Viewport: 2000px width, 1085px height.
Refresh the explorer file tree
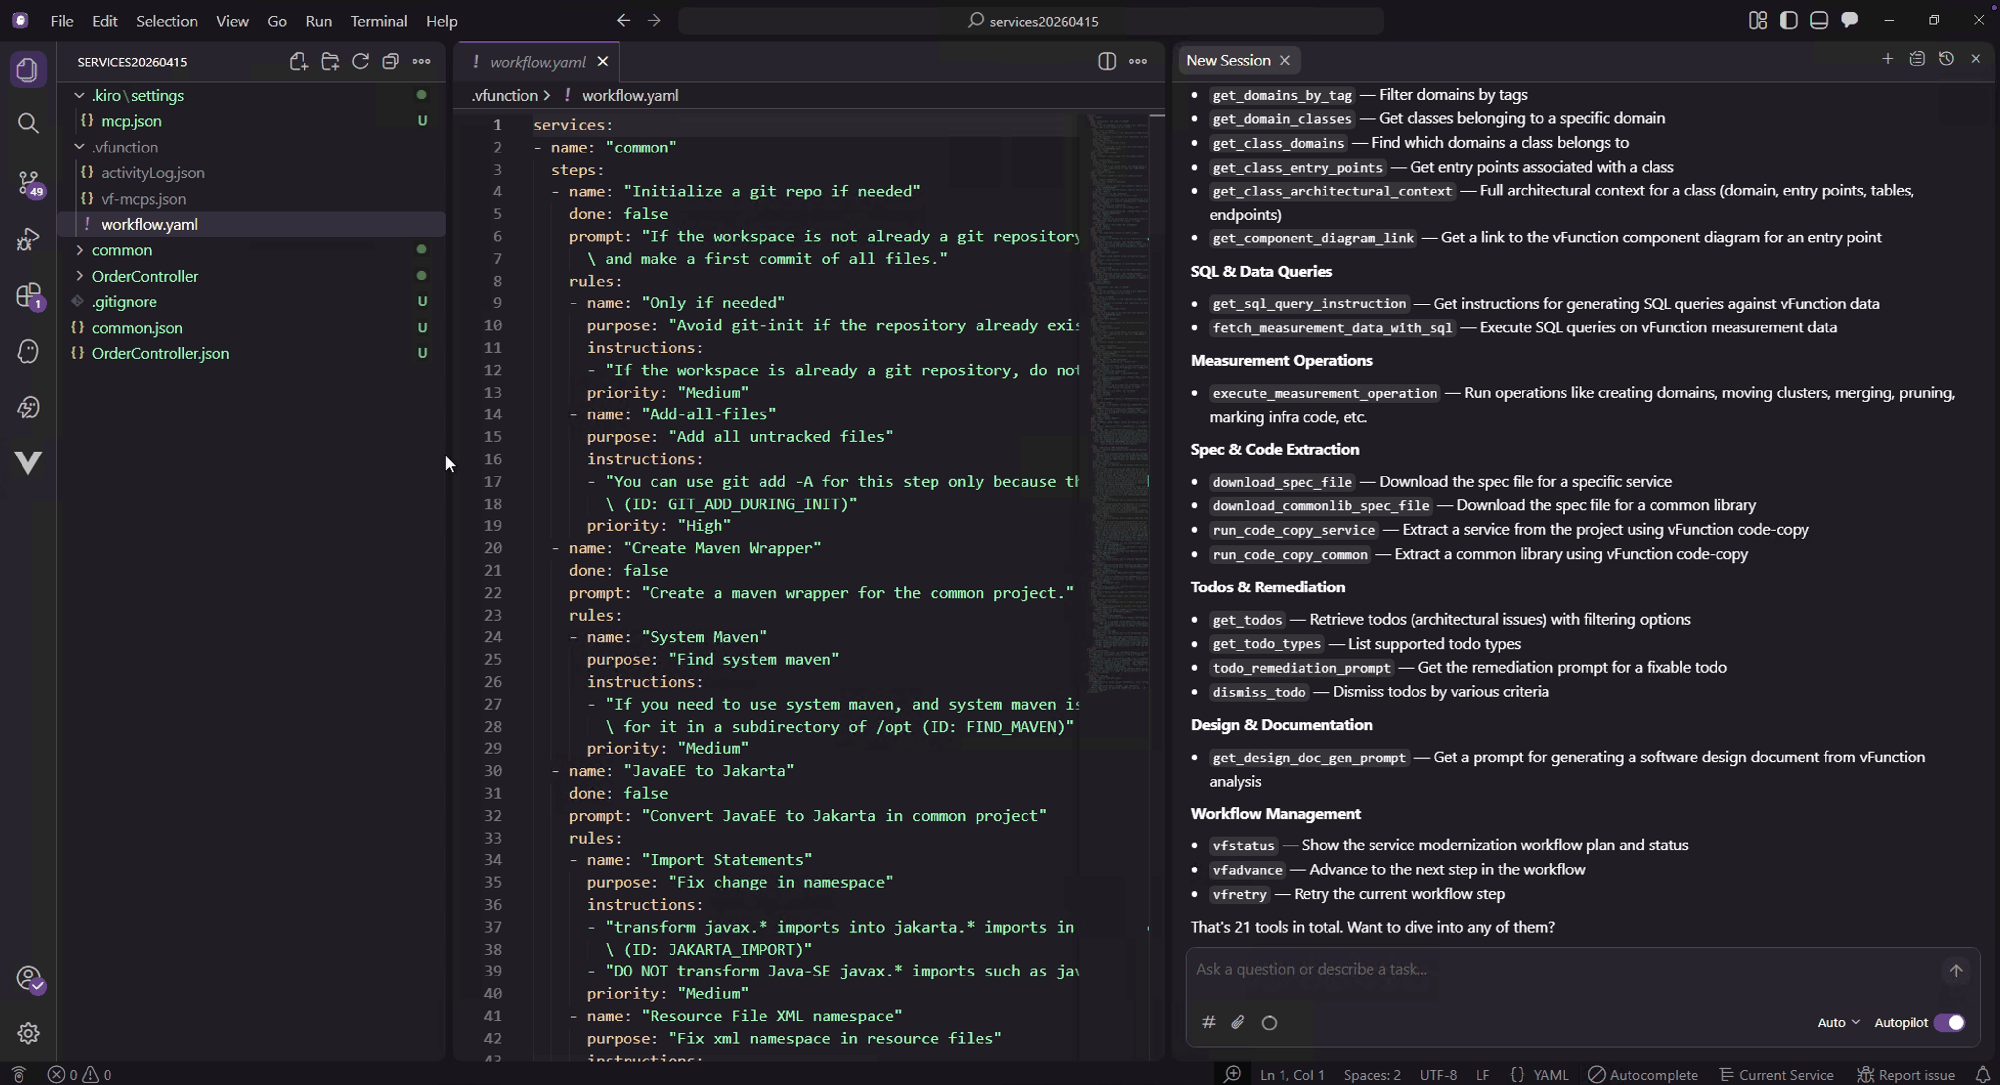360,62
